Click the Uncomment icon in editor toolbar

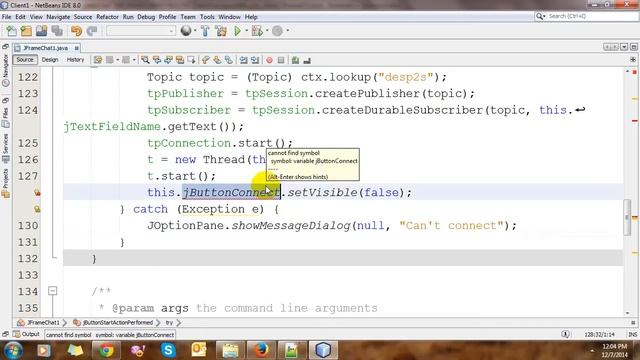pyautogui.click(x=307, y=60)
